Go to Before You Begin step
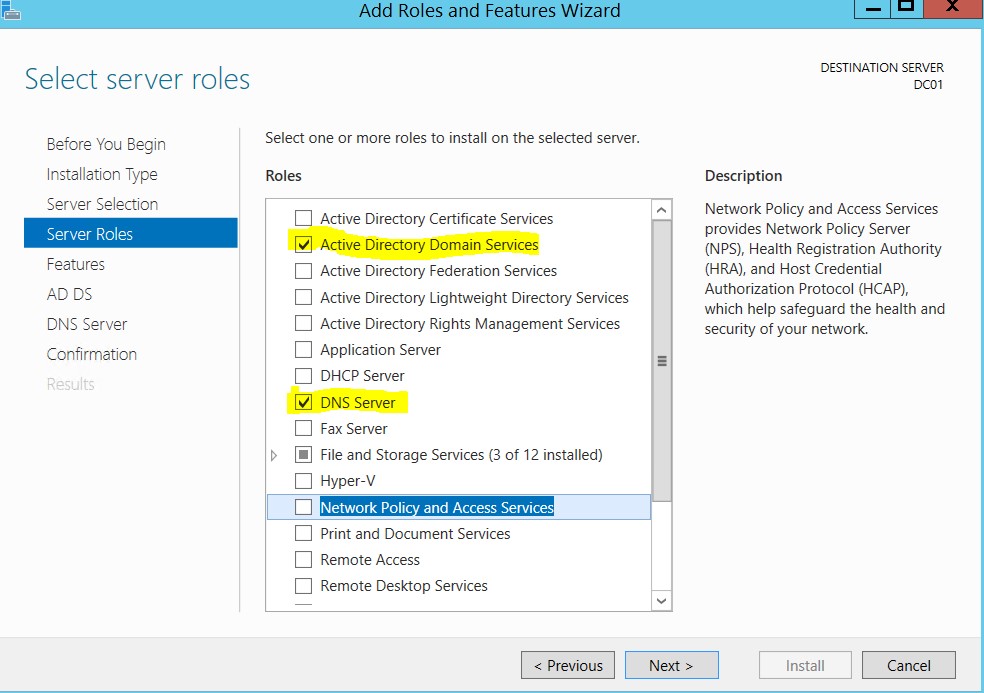The image size is (984, 693). (x=106, y=144)
